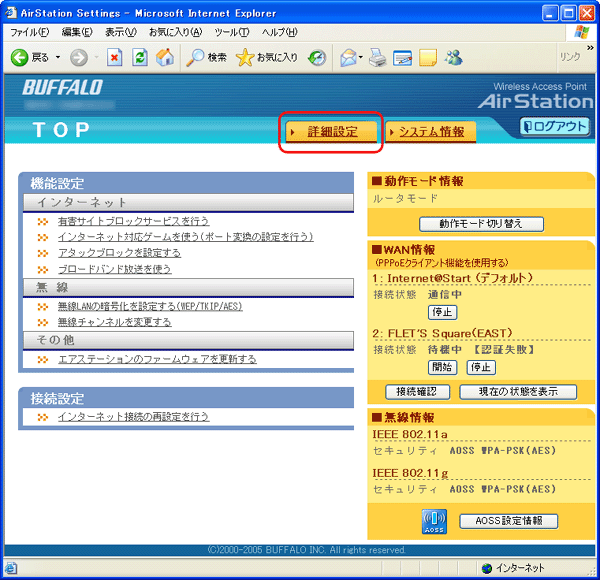Click the 無線 section header
600x580 pixels.
pos(188,287)
